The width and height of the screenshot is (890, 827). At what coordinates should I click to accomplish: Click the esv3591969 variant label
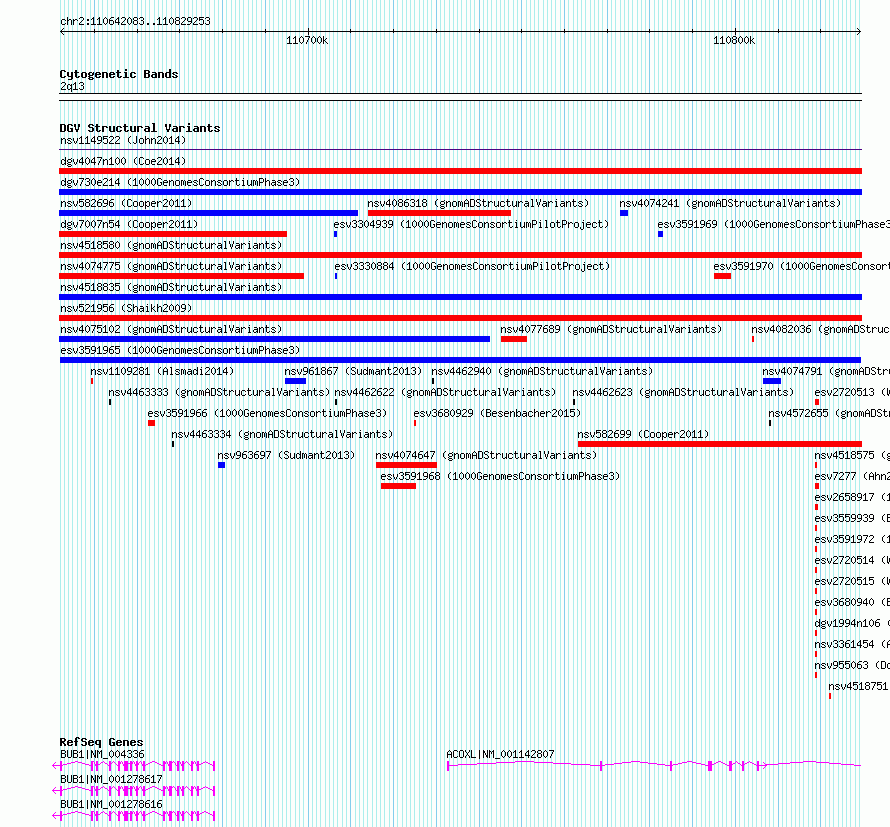[774, 224]
